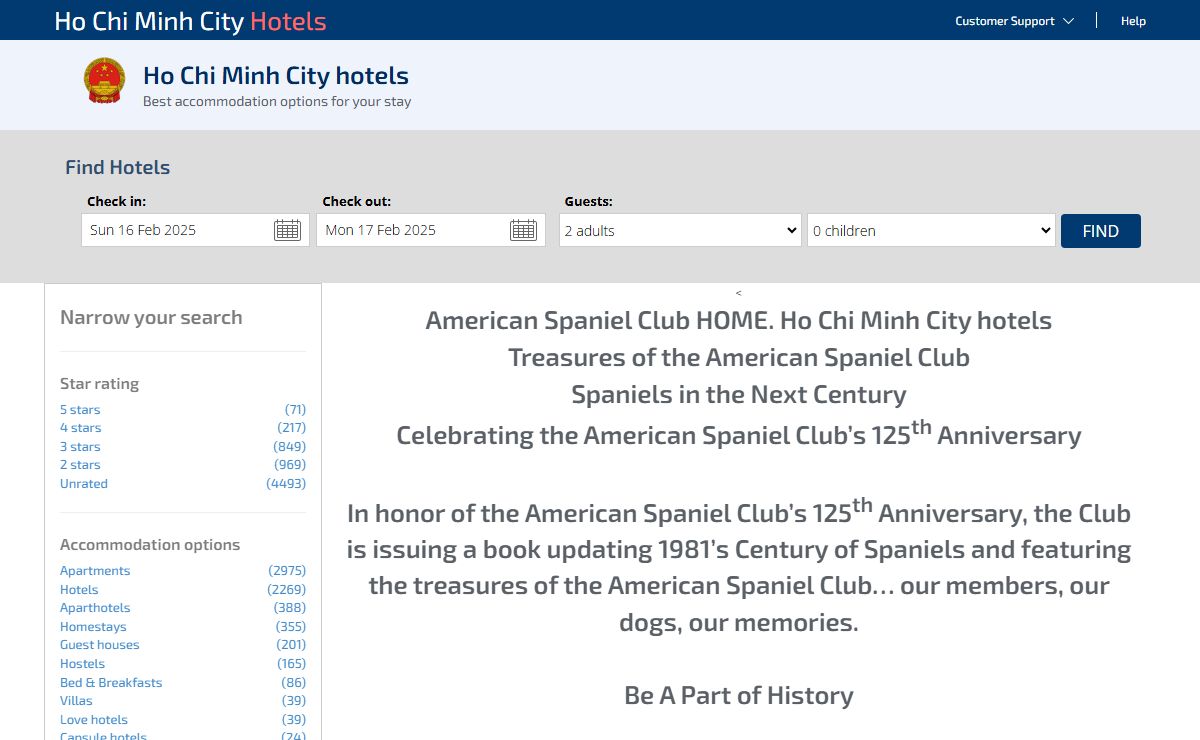Click the national emblem logo
The height and width of the screenshot is (740, 1200).
[104, 82]
